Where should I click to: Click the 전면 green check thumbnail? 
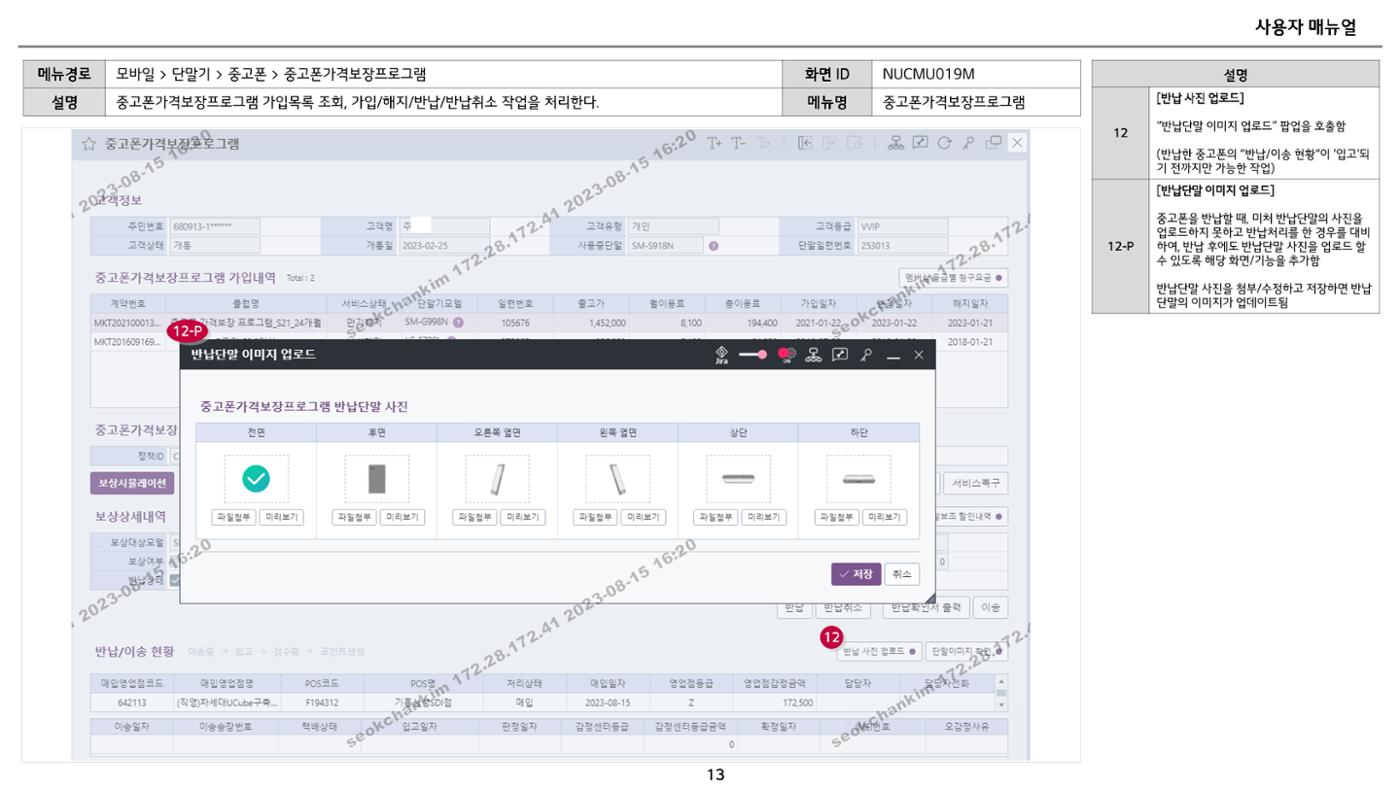256,480
